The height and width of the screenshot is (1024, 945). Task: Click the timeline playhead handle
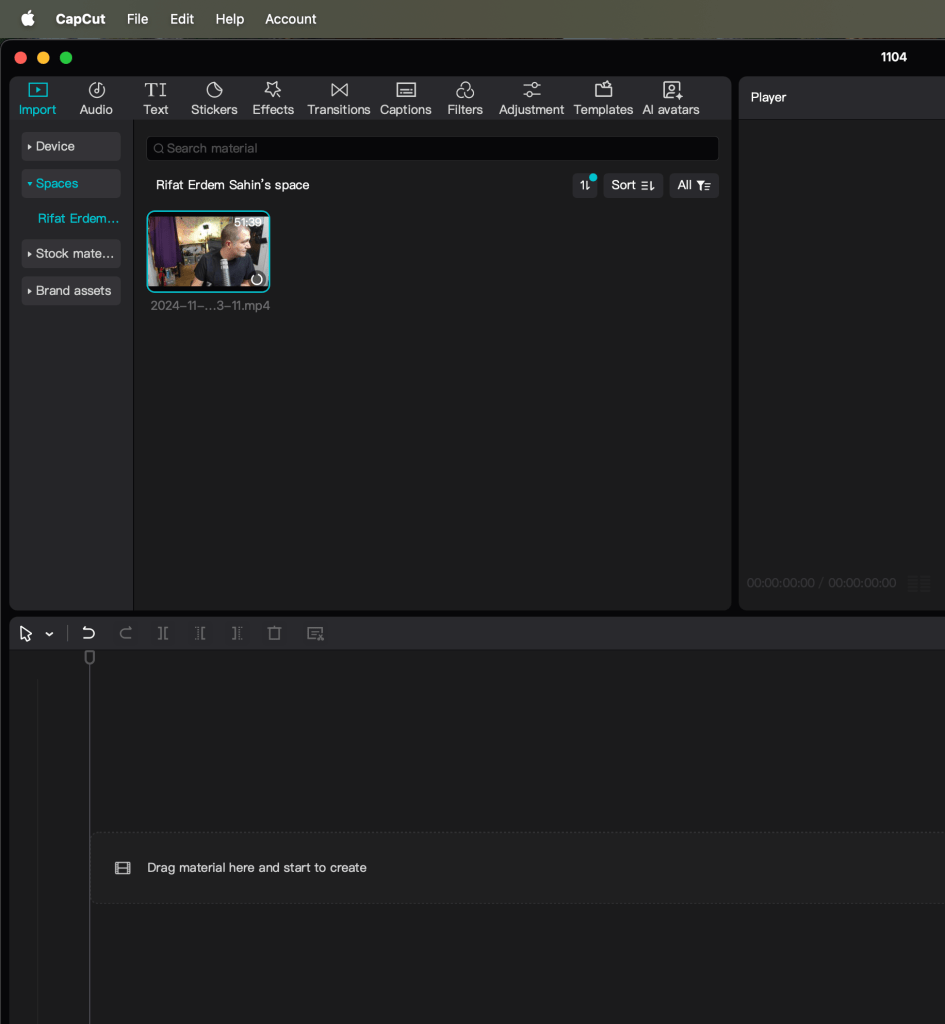(89, 657)
